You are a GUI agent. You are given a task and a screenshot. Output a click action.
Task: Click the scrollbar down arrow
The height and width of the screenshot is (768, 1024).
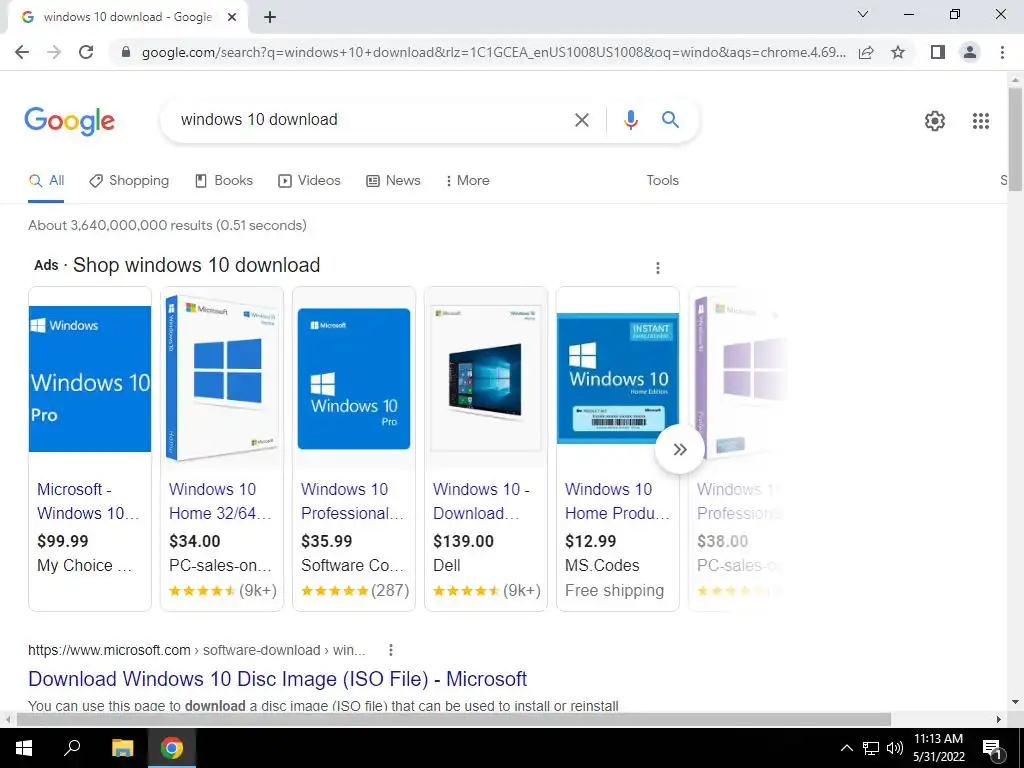1015,702
